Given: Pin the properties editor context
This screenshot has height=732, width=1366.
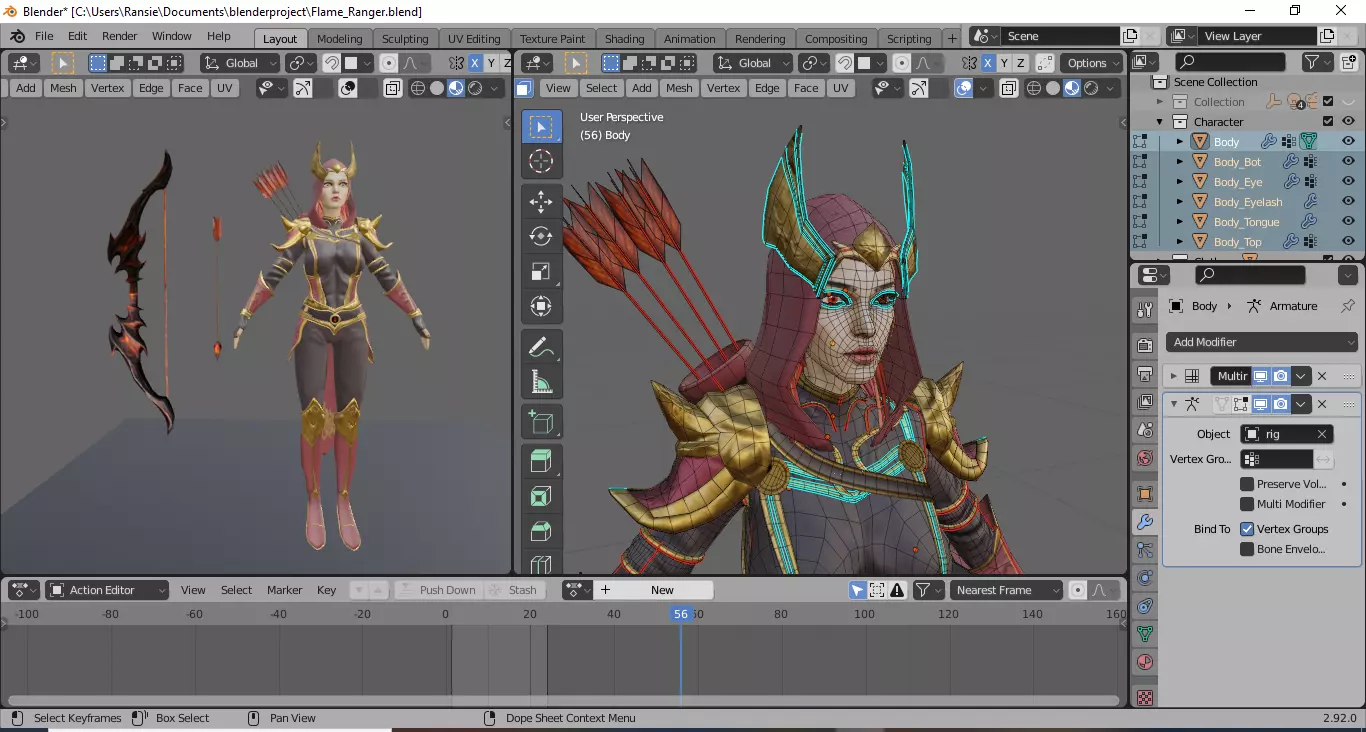Looking at the screenshot, I should 1347,306.
